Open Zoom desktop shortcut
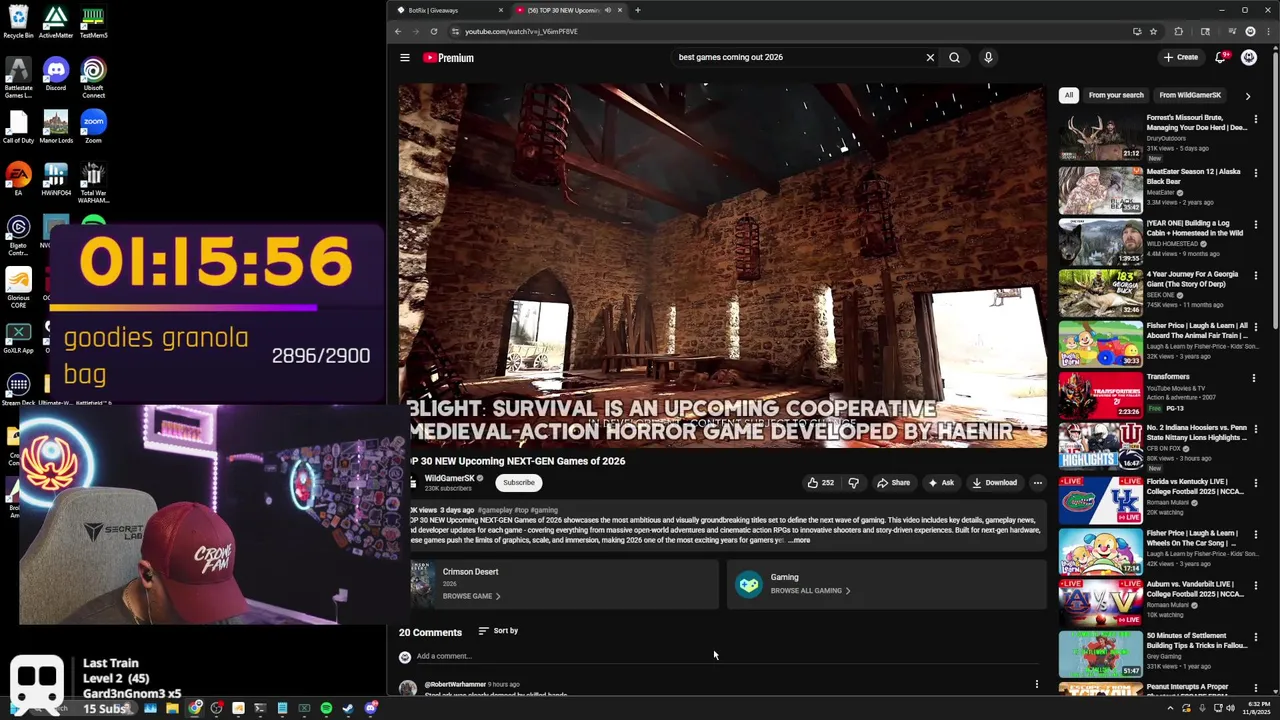This screenshot has height=720, width=1280. pos(93,128)
